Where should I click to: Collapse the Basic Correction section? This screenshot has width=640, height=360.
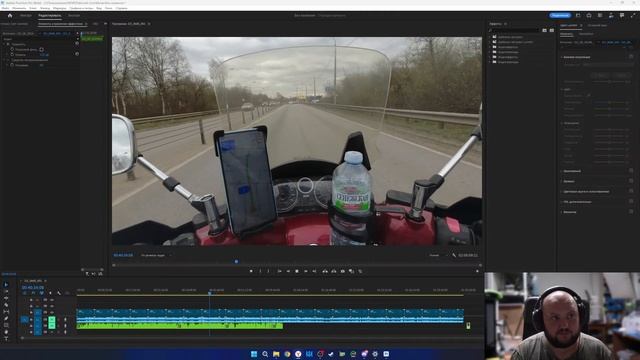[562, 57]
